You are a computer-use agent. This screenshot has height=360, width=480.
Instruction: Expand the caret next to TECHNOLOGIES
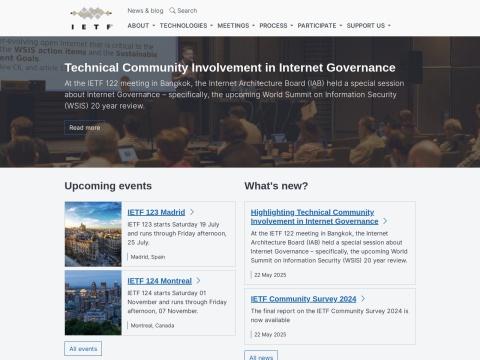(x=211, y=26)
